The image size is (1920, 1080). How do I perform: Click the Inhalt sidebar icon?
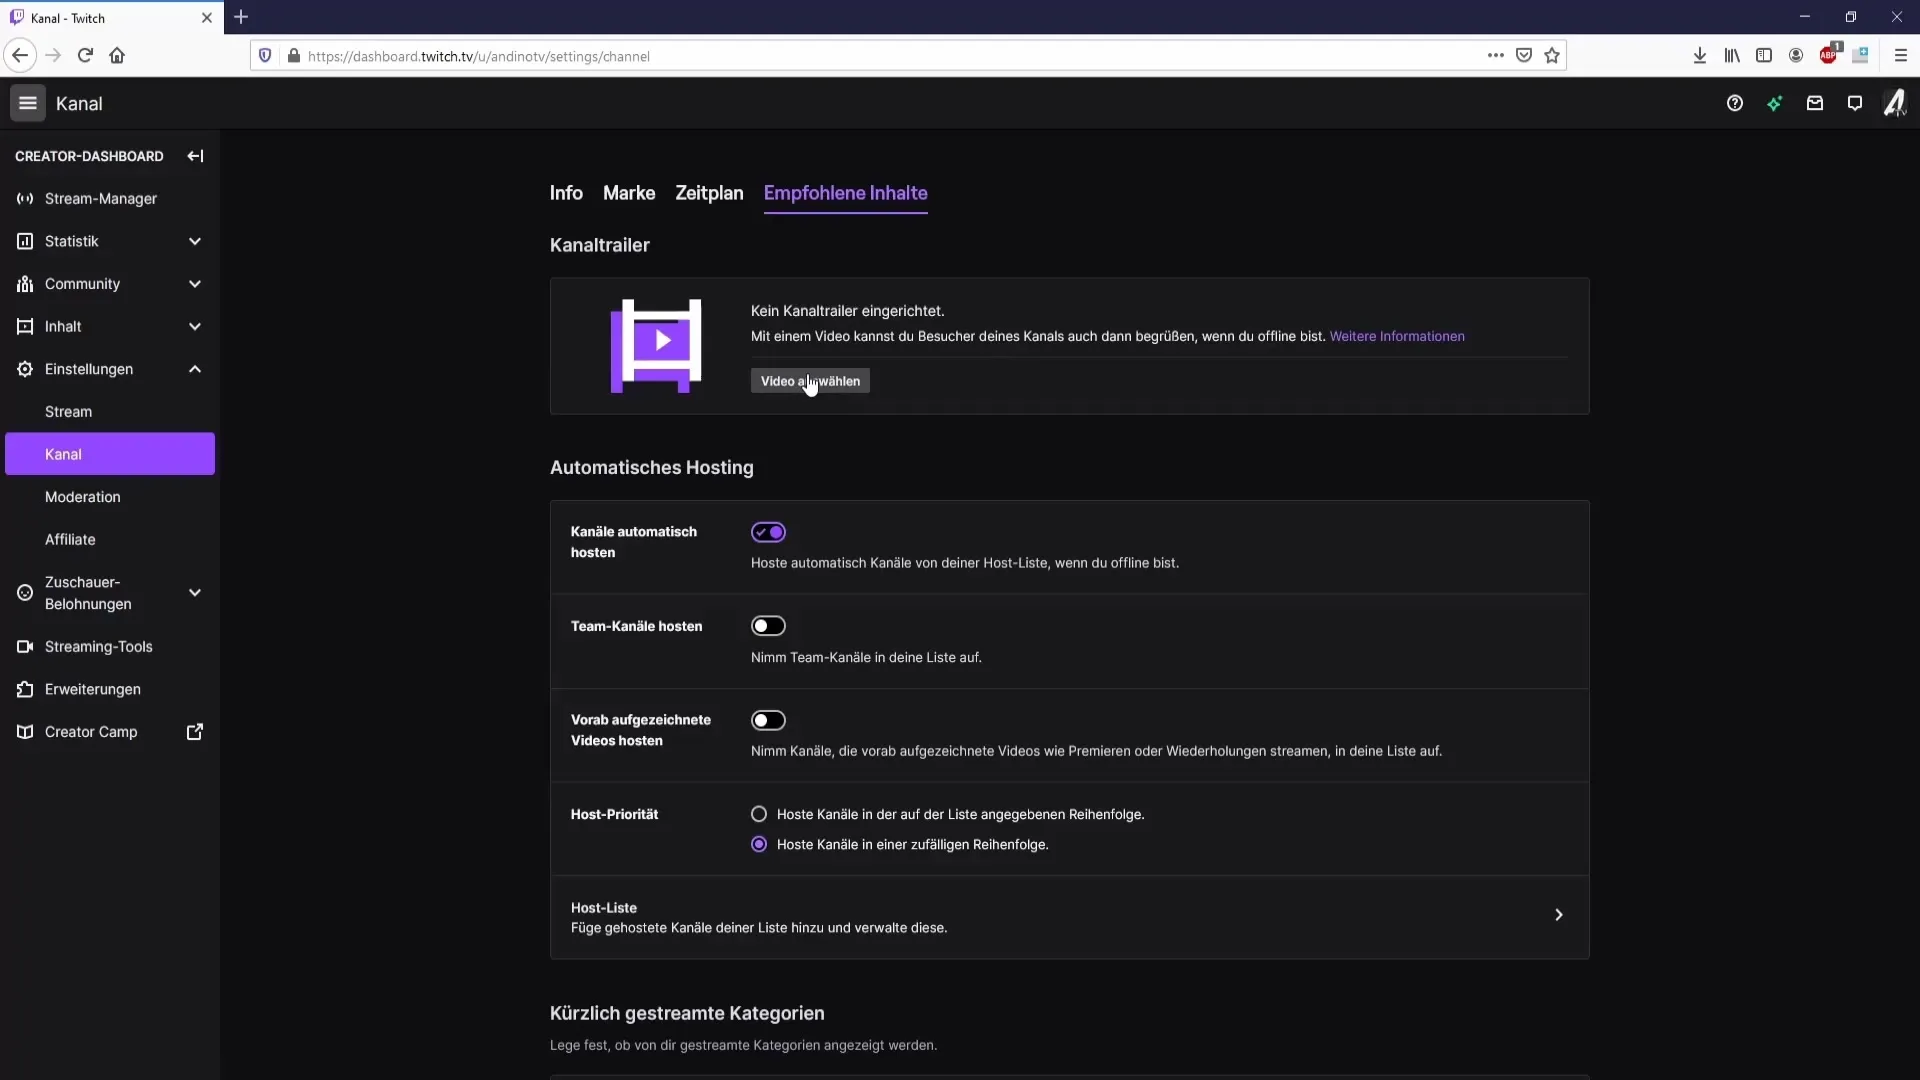point(24,326)
